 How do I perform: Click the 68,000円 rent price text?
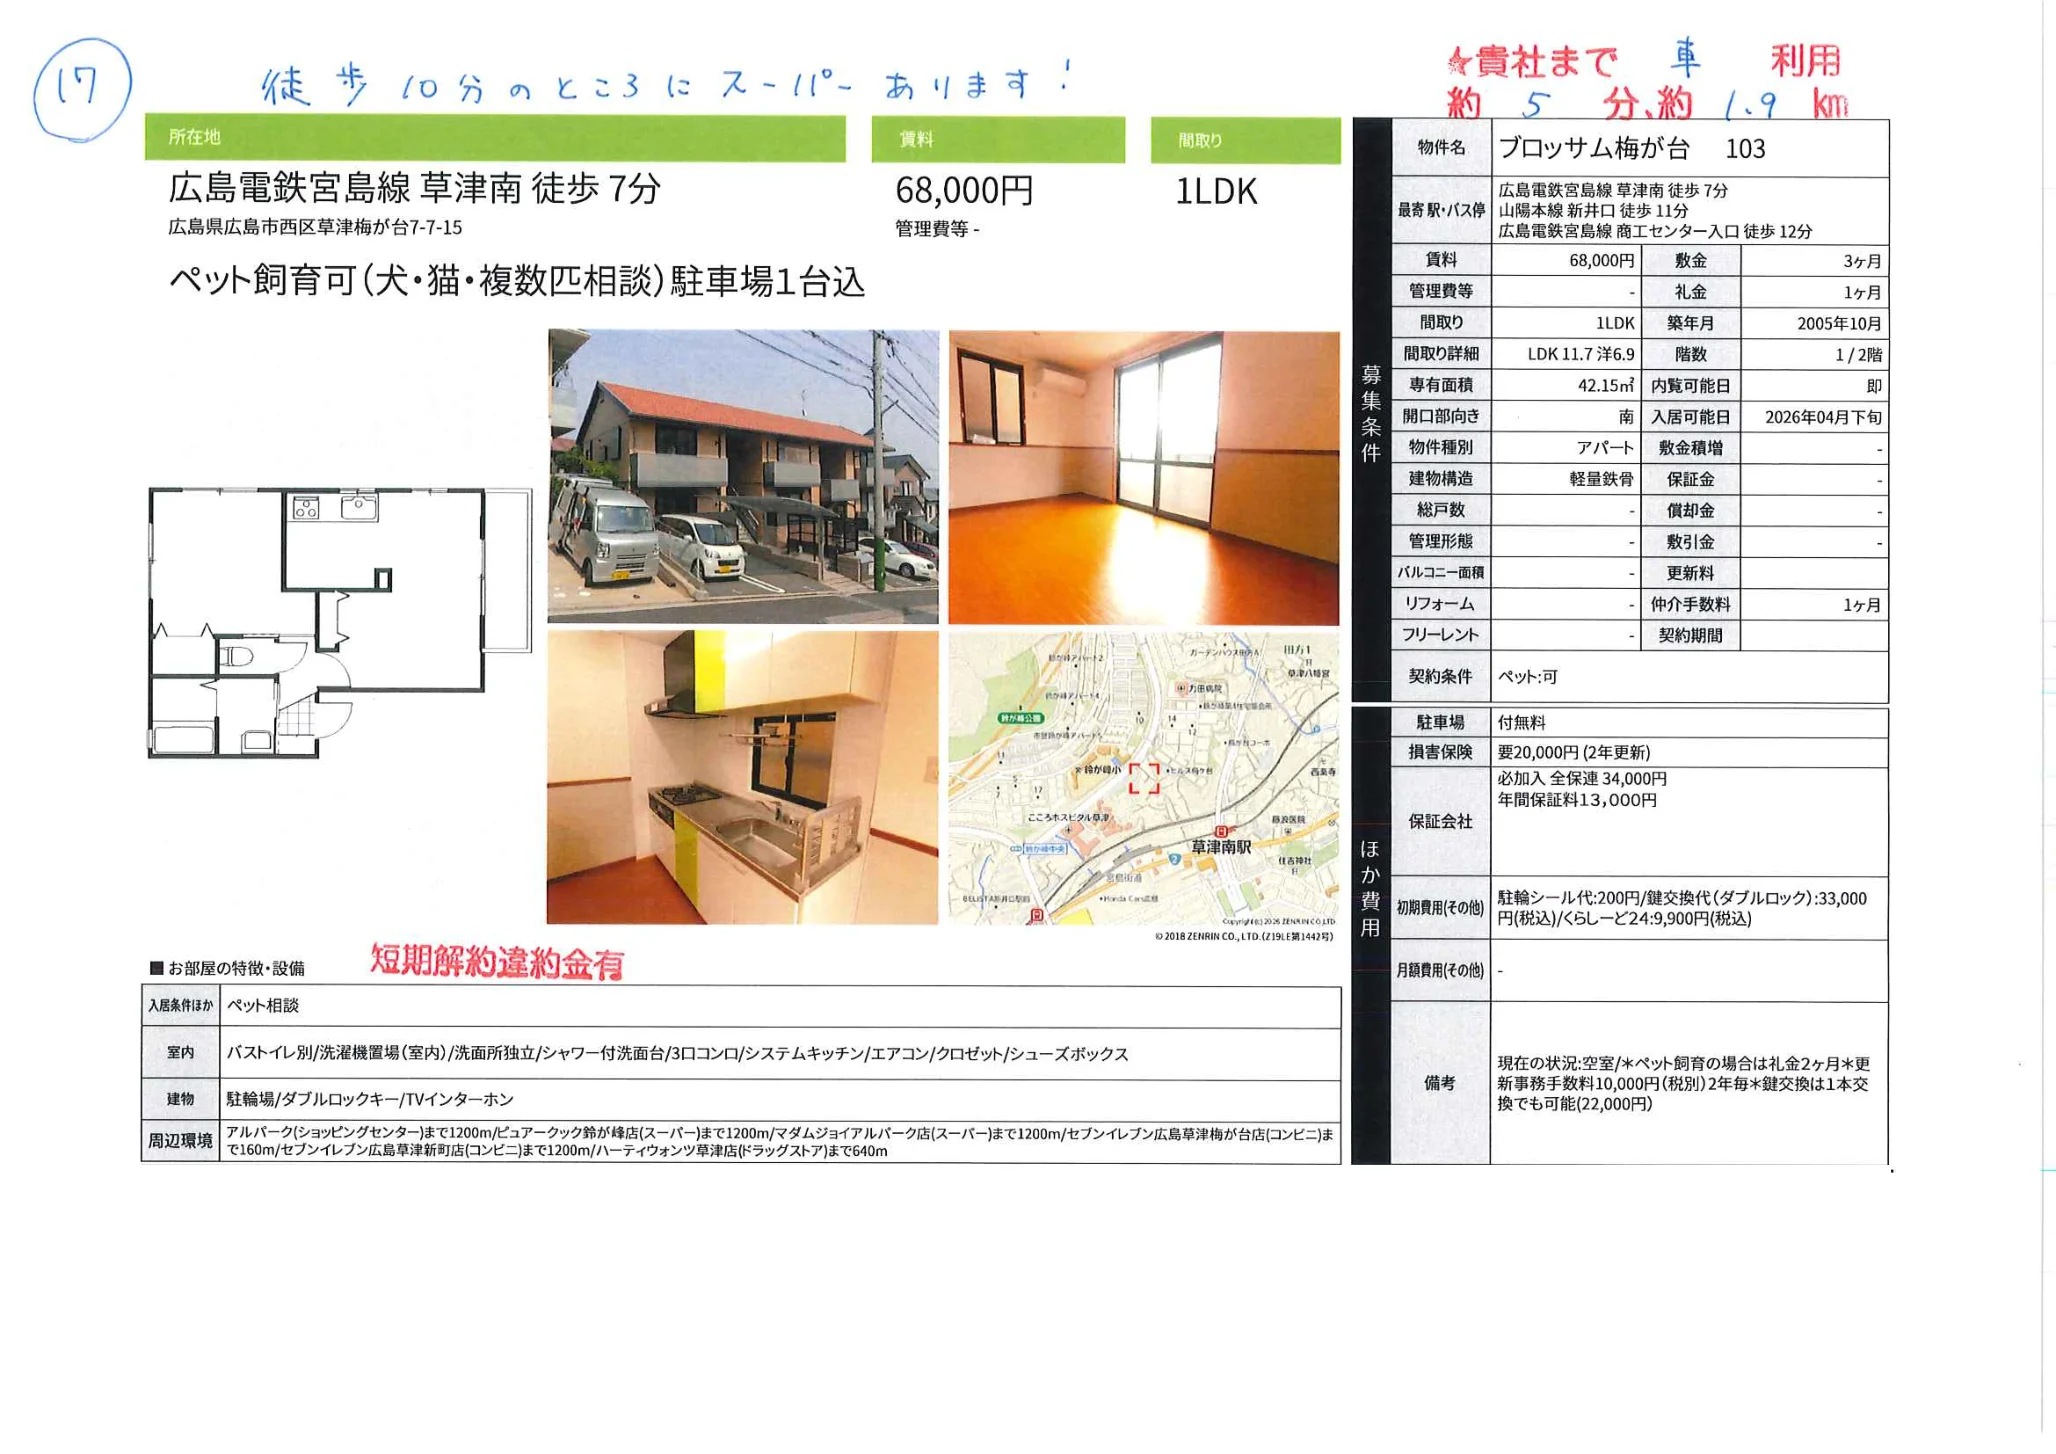click(964, 190)
